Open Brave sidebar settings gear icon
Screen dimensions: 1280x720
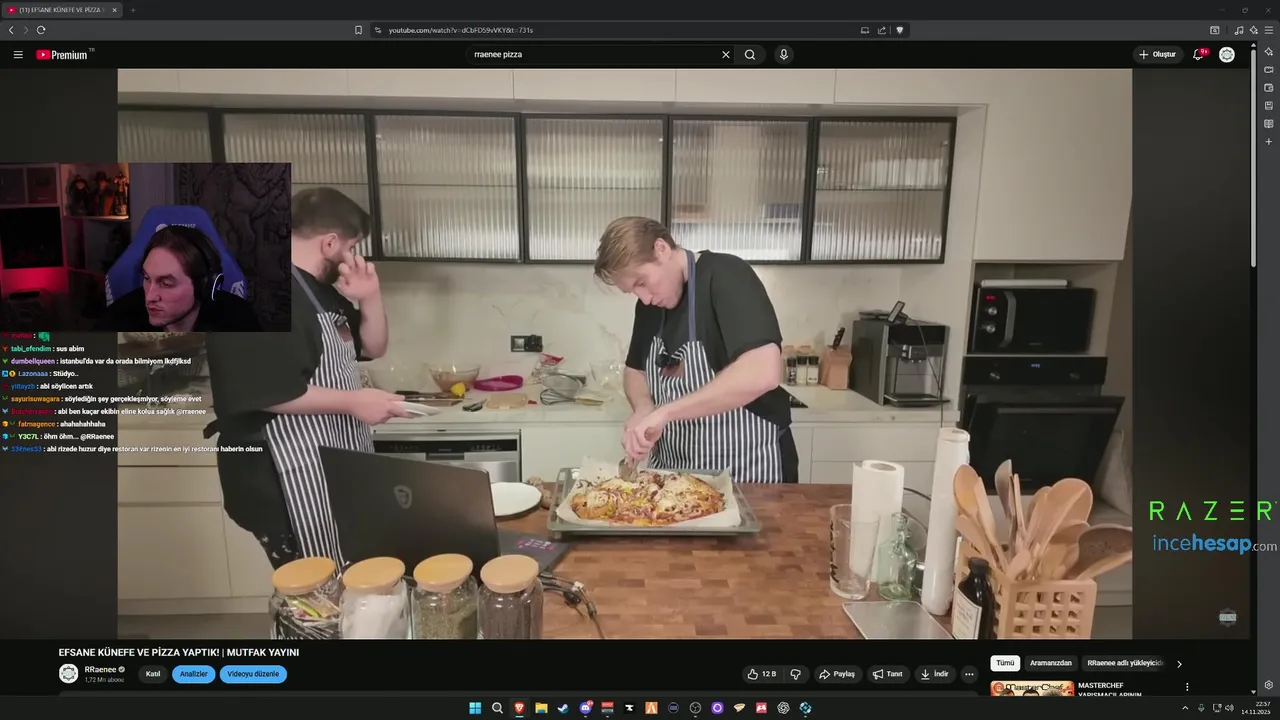[1269, 685]
